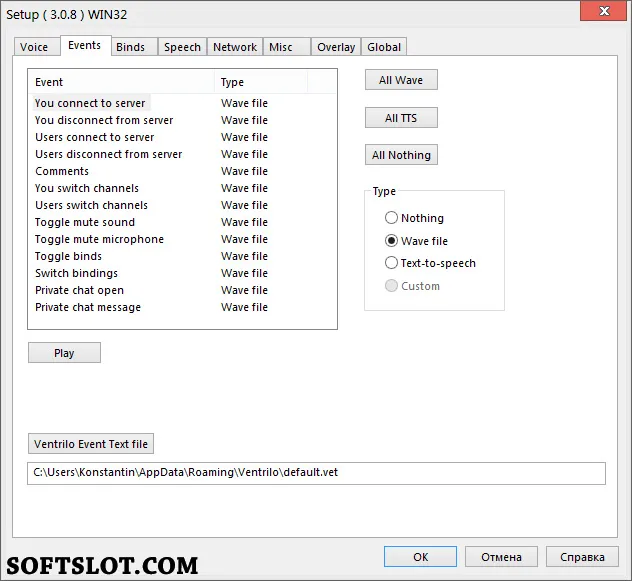This screenshot has height=581, width=632.
Task: Open help via the Справка button
Action: [x=582, y=557]
